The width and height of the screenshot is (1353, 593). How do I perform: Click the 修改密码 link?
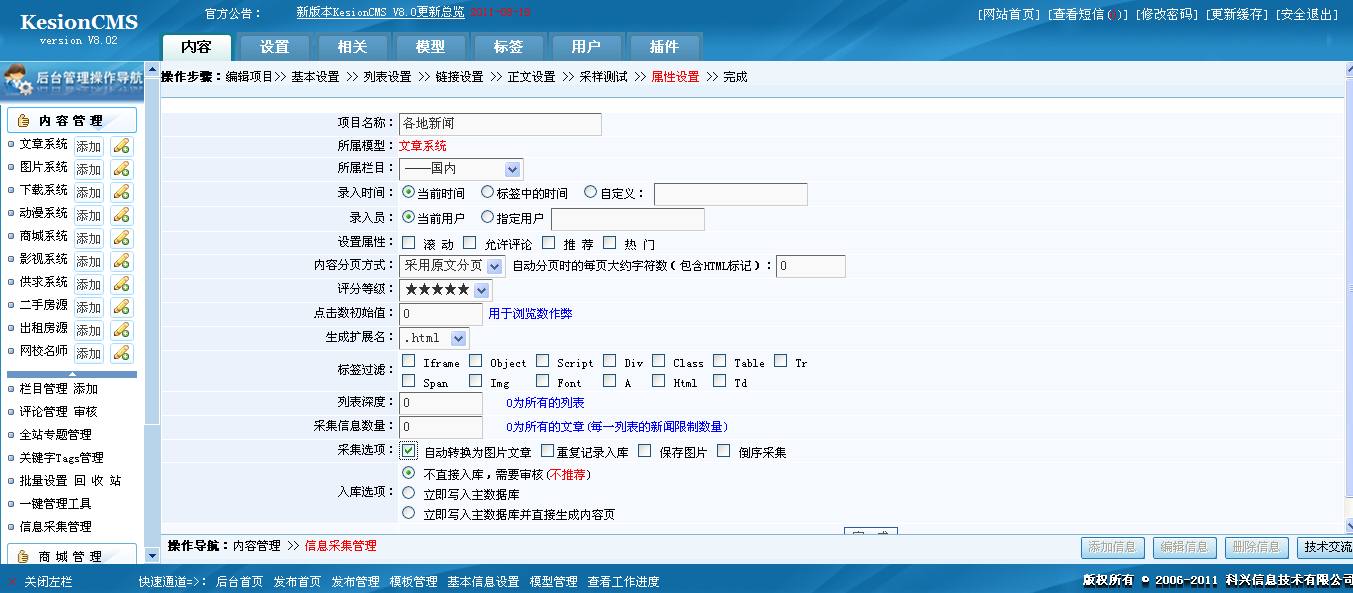coord(1167,14)
